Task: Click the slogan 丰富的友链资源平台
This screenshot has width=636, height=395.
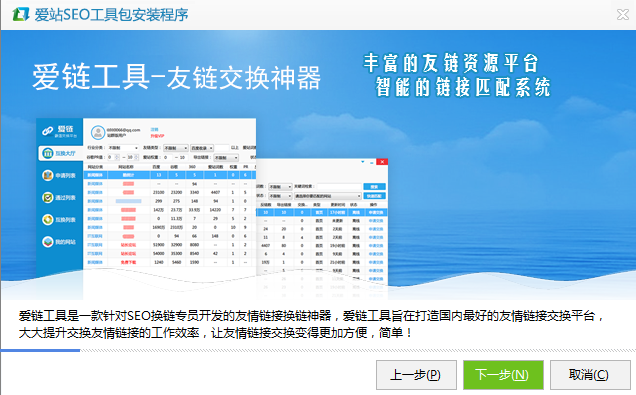Action: pyautogui.click(x=450, y=63)
